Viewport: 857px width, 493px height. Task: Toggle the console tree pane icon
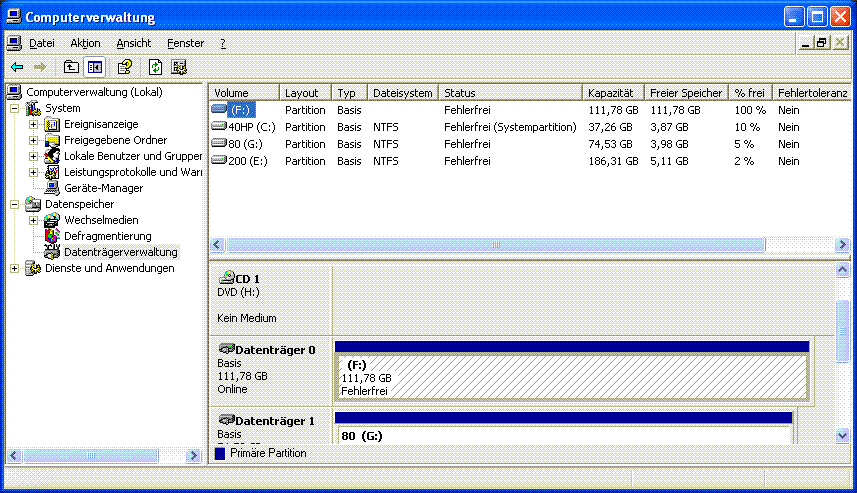(95, 67)
